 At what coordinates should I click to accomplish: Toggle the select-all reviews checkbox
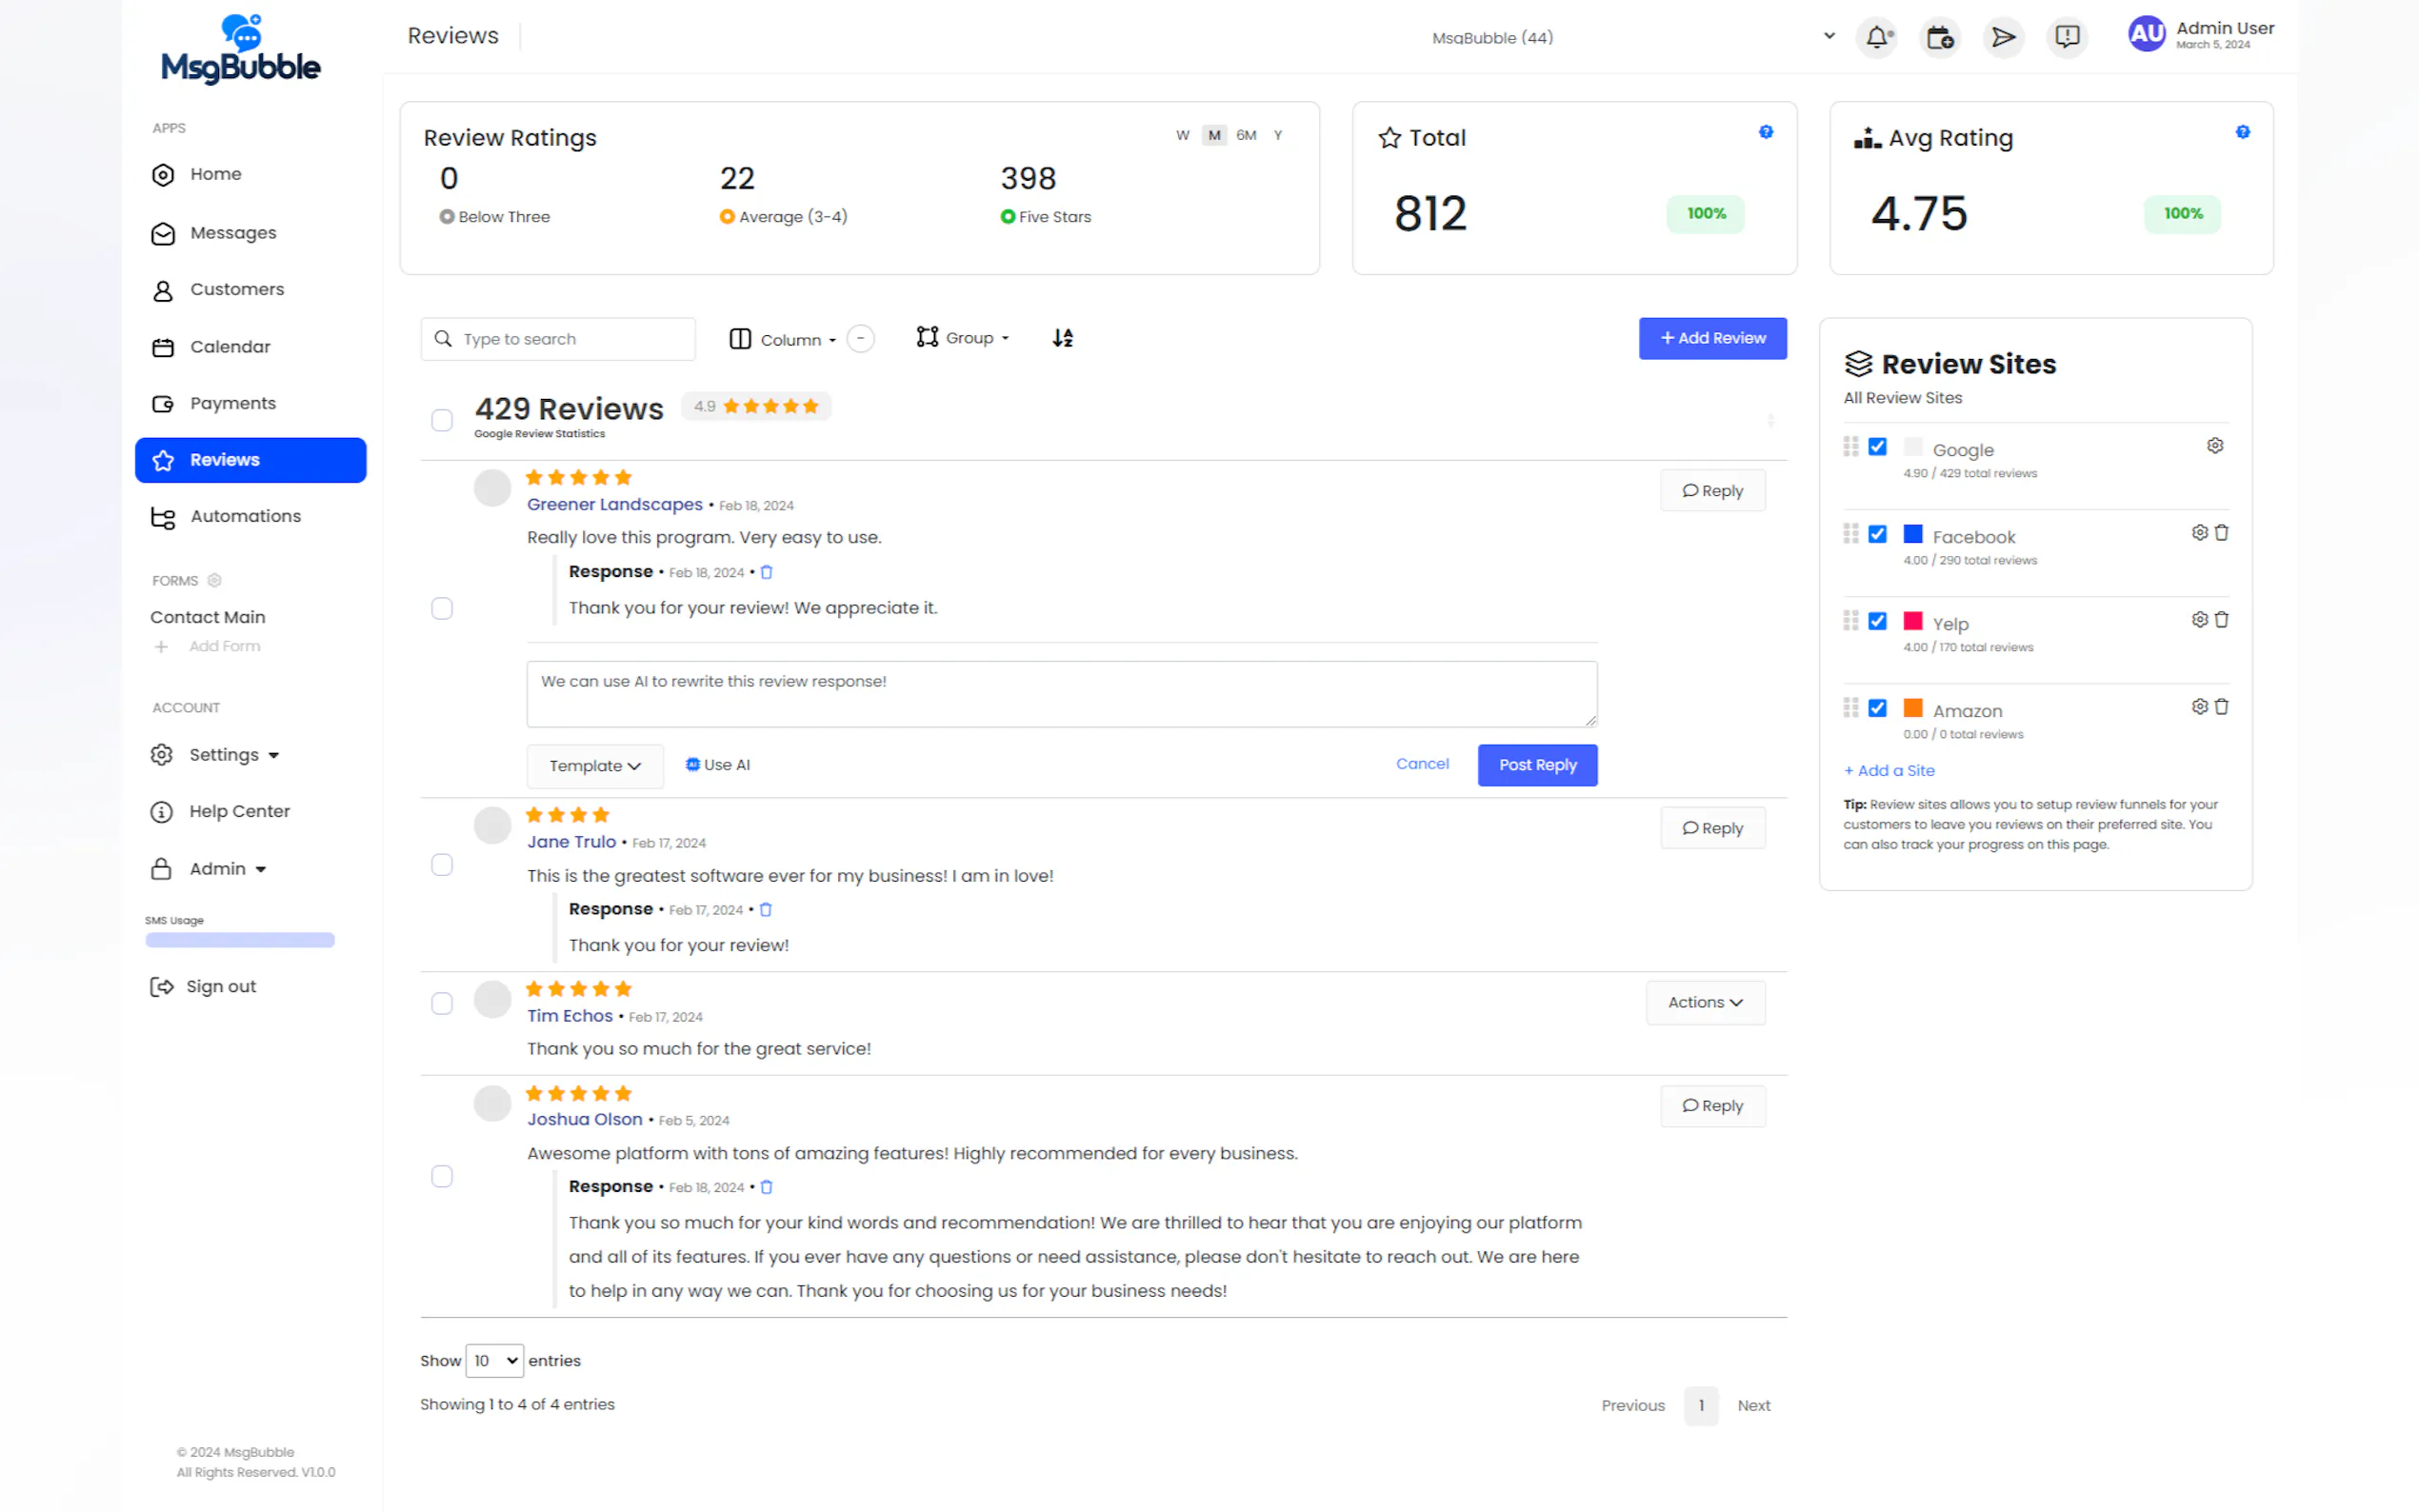pyautogui.click(x=441, y=420)
